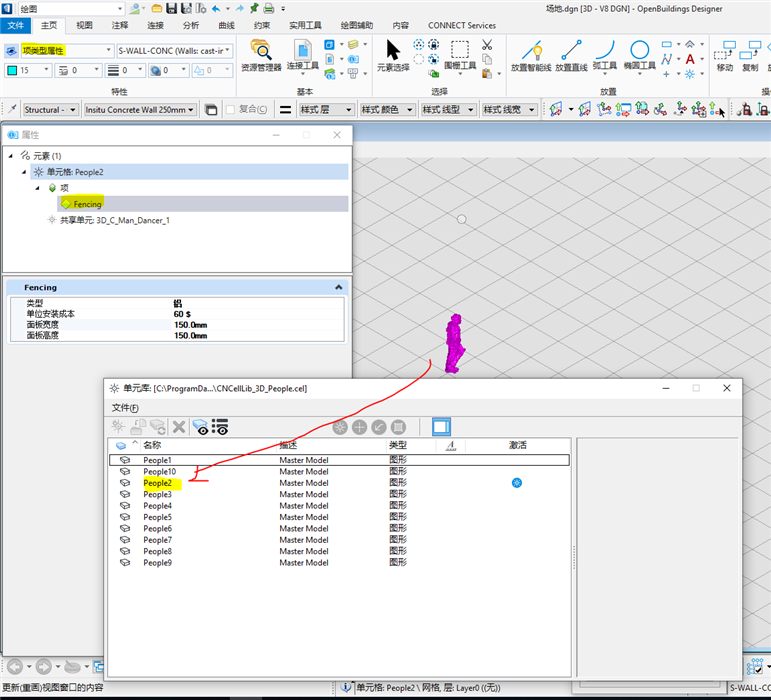The image size is (771, 700).
Task: Open the line weight 0 dropdown
Action: 124,70
